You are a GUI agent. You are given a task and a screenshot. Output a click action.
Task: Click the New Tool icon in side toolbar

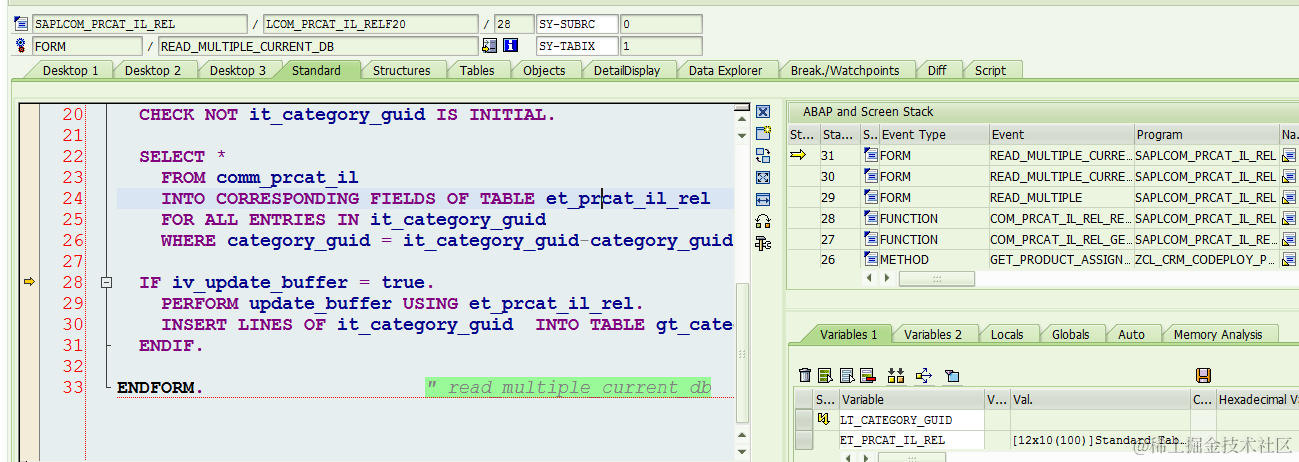pyautogui.click(x=763, y=133)
